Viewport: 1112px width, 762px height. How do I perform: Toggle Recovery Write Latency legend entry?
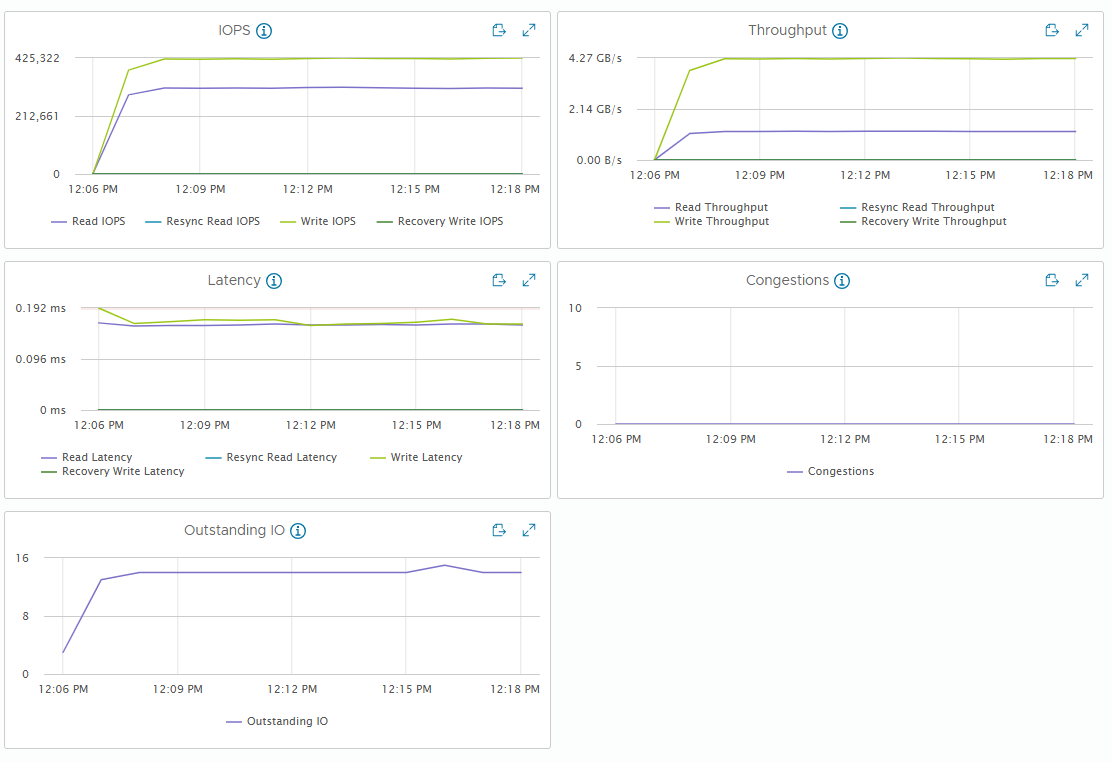point(113,471)
